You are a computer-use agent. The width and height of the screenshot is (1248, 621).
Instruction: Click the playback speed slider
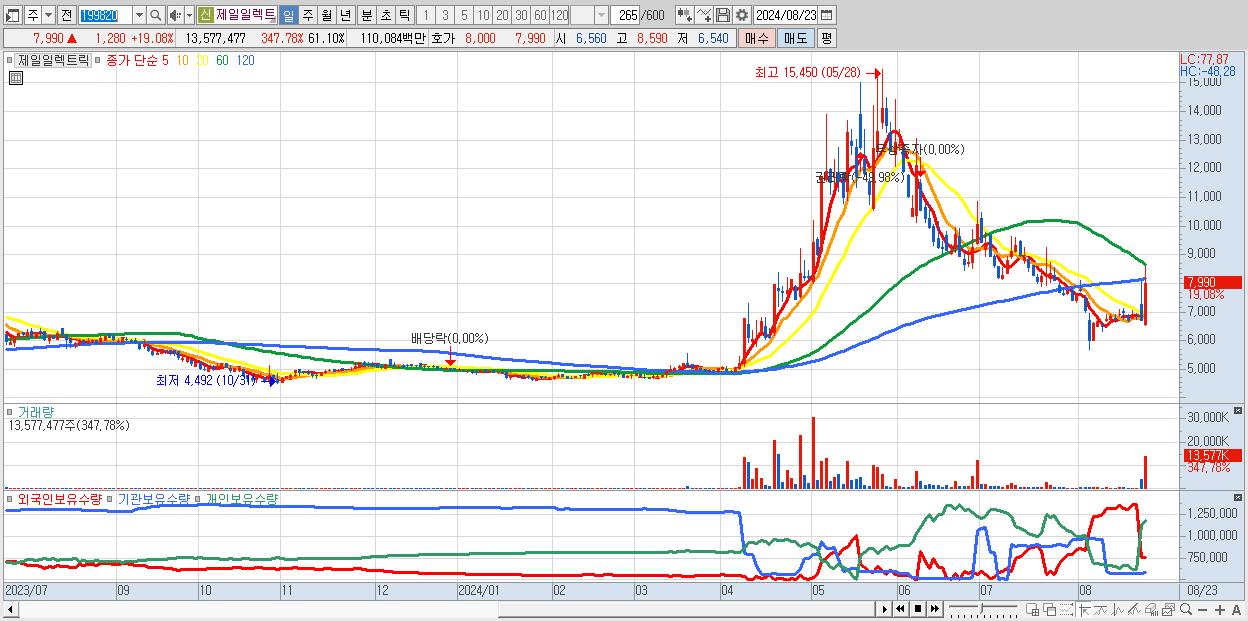pyautogui.click(x=983, y=609)
